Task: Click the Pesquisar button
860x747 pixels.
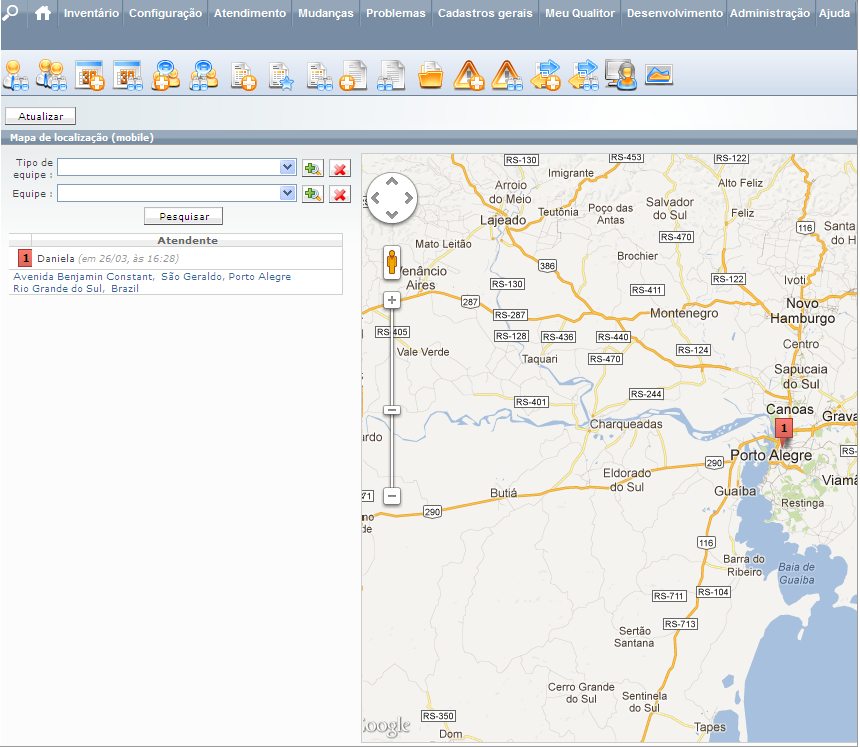Action: (183, 216)
